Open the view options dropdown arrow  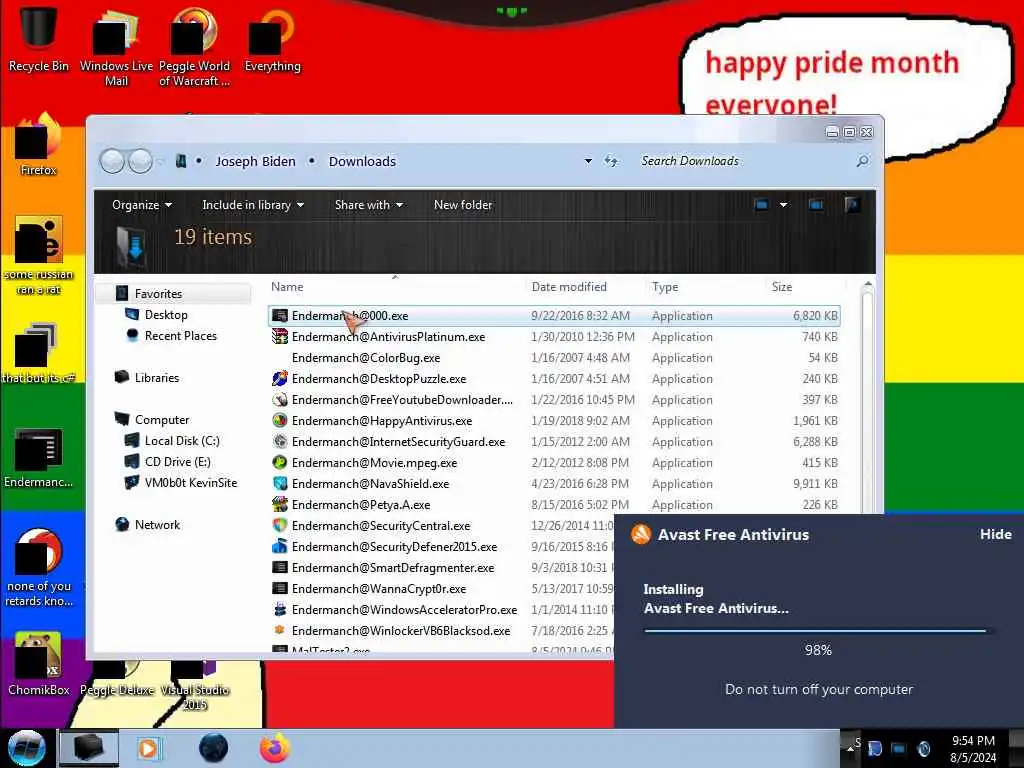pos(783,205)
